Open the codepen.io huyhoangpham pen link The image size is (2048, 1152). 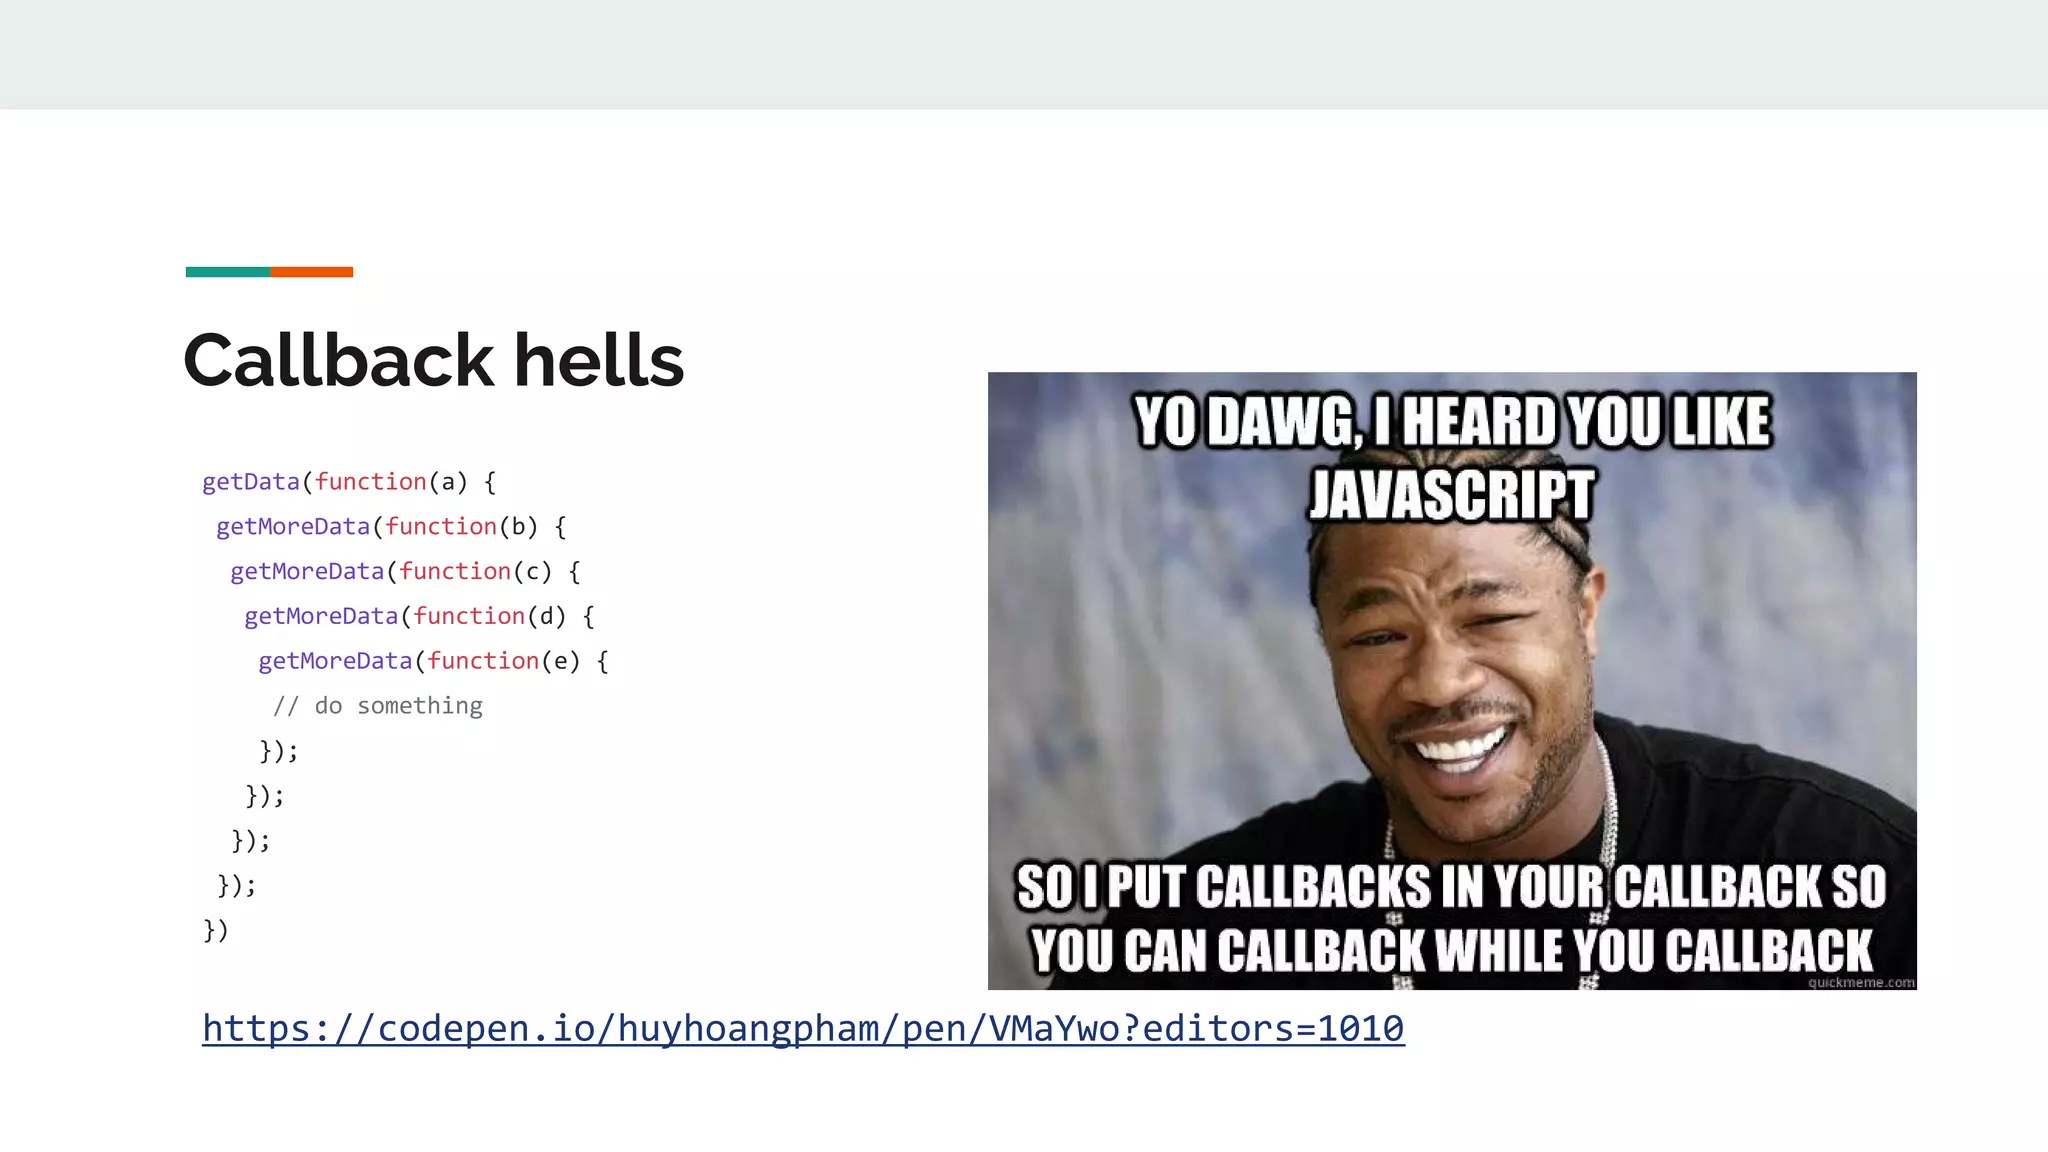click(x=803, y=1028)
